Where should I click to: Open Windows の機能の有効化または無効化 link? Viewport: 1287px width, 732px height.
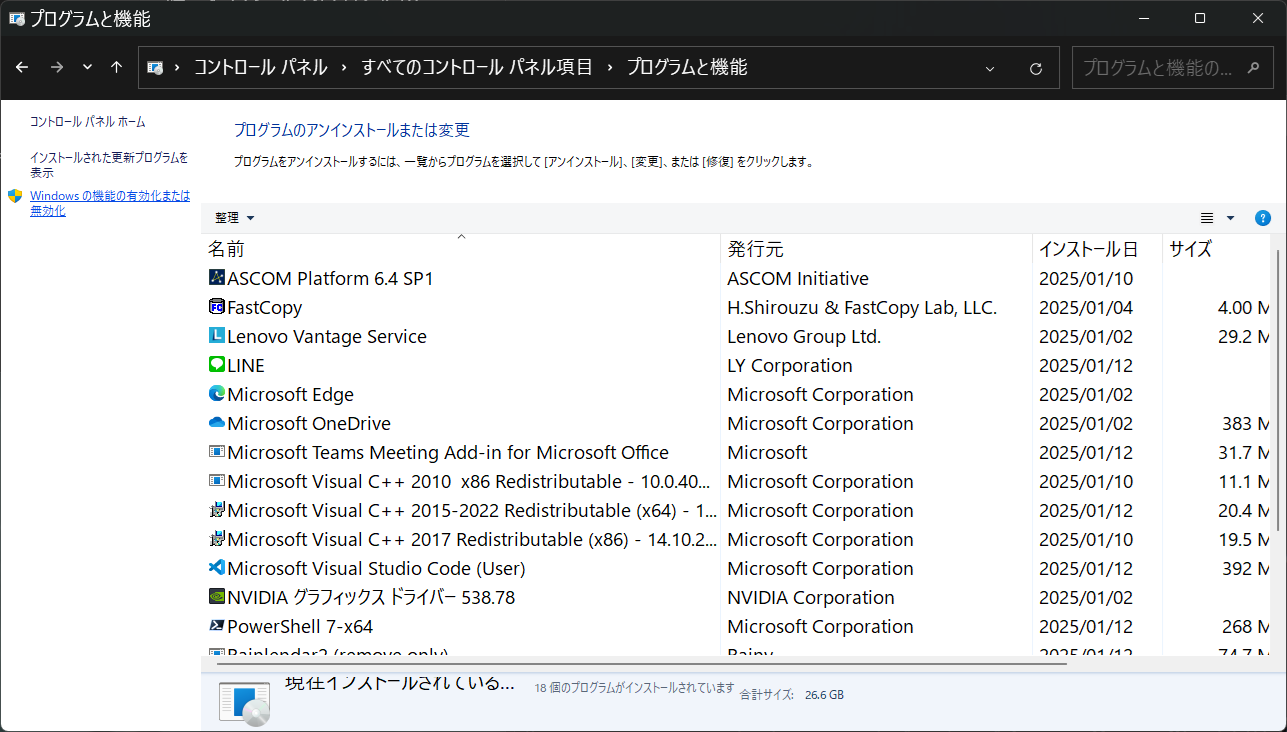click(110, 203)
